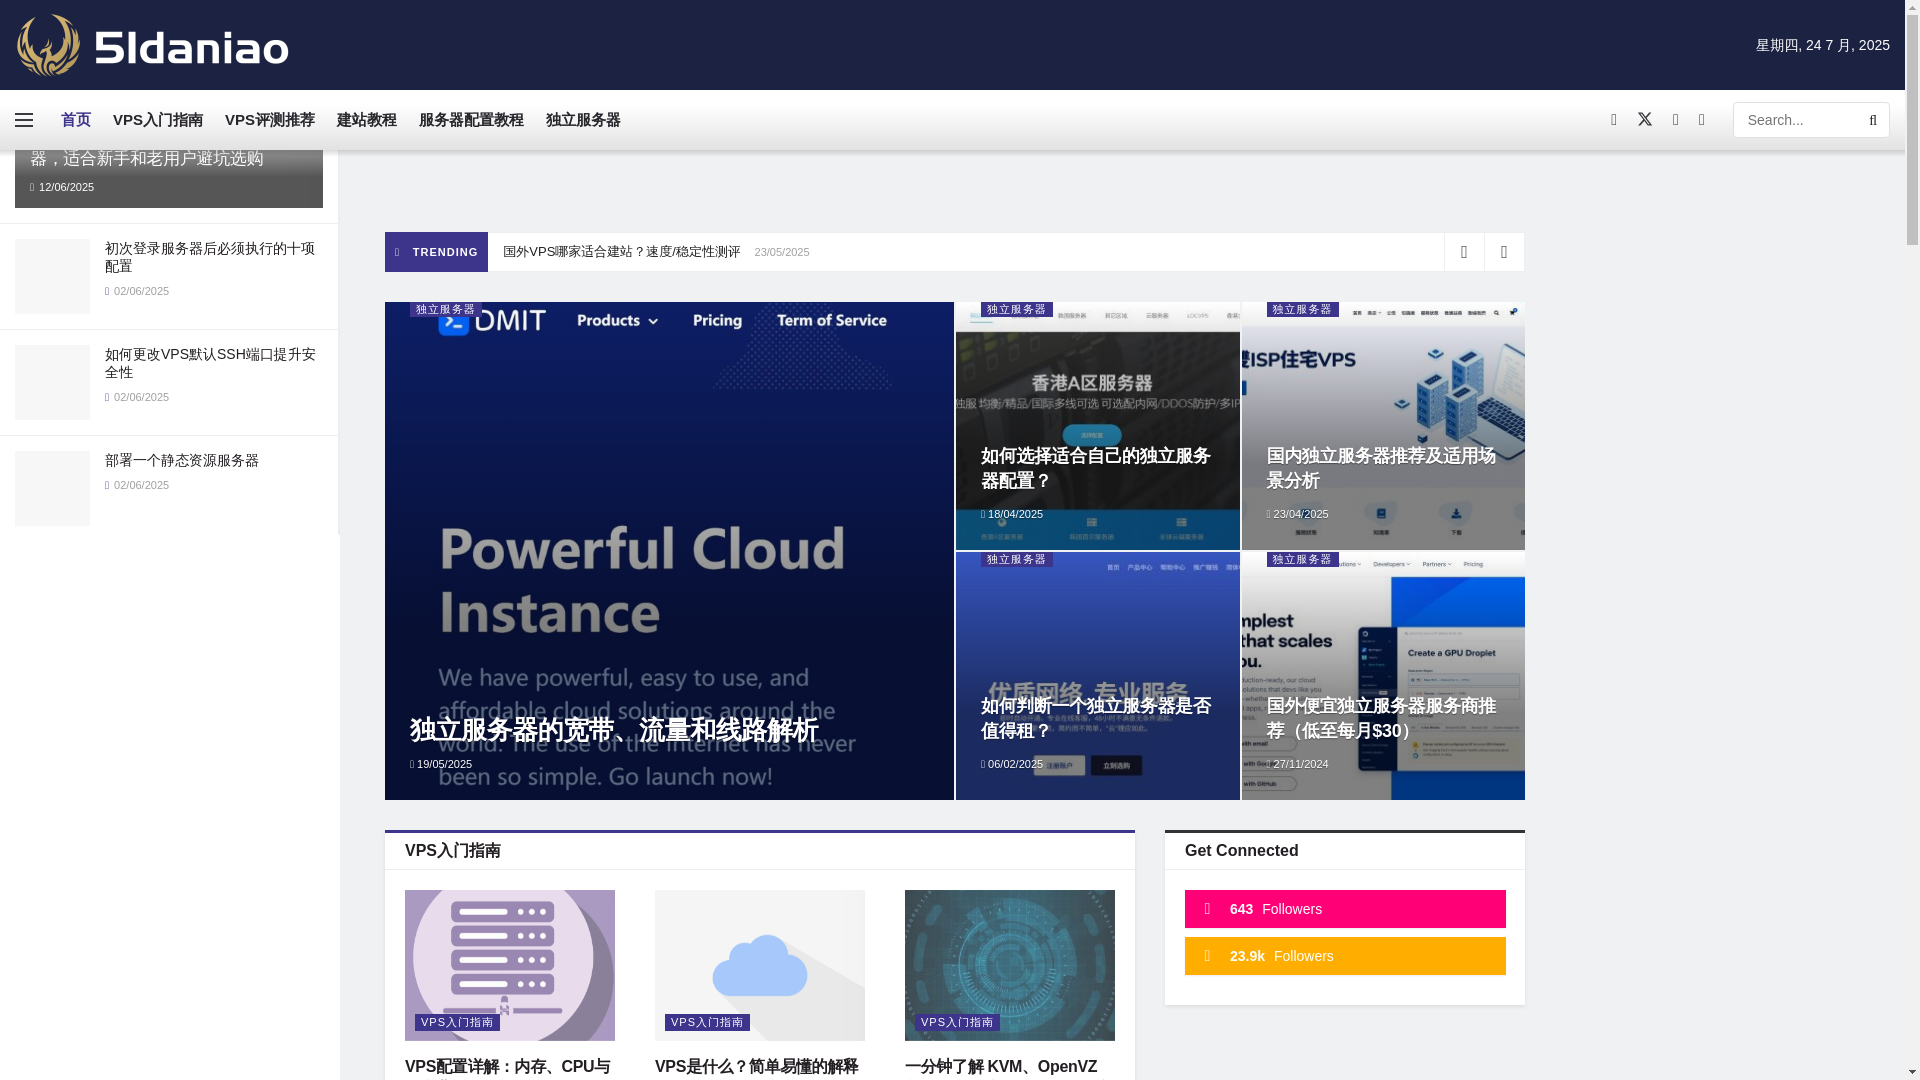This screenshot has height=1080, width=1920.
Task: Open article 国外便宜独立服务器服务商推荐
Action: [1381, 718]
